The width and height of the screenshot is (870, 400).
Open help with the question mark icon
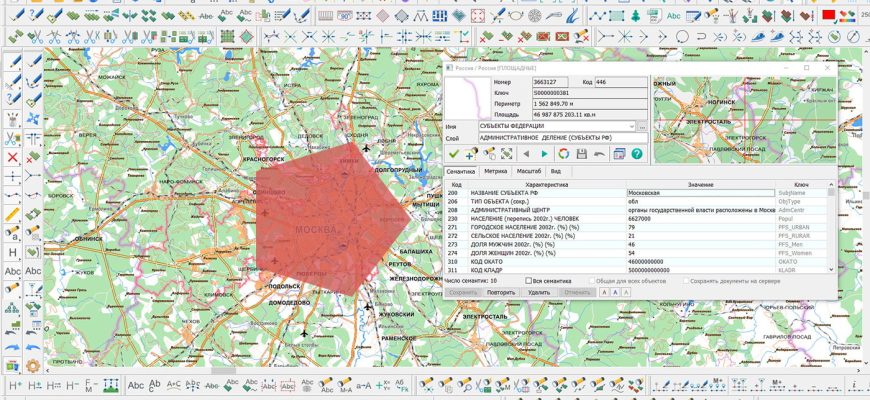[x=636, y=153]
